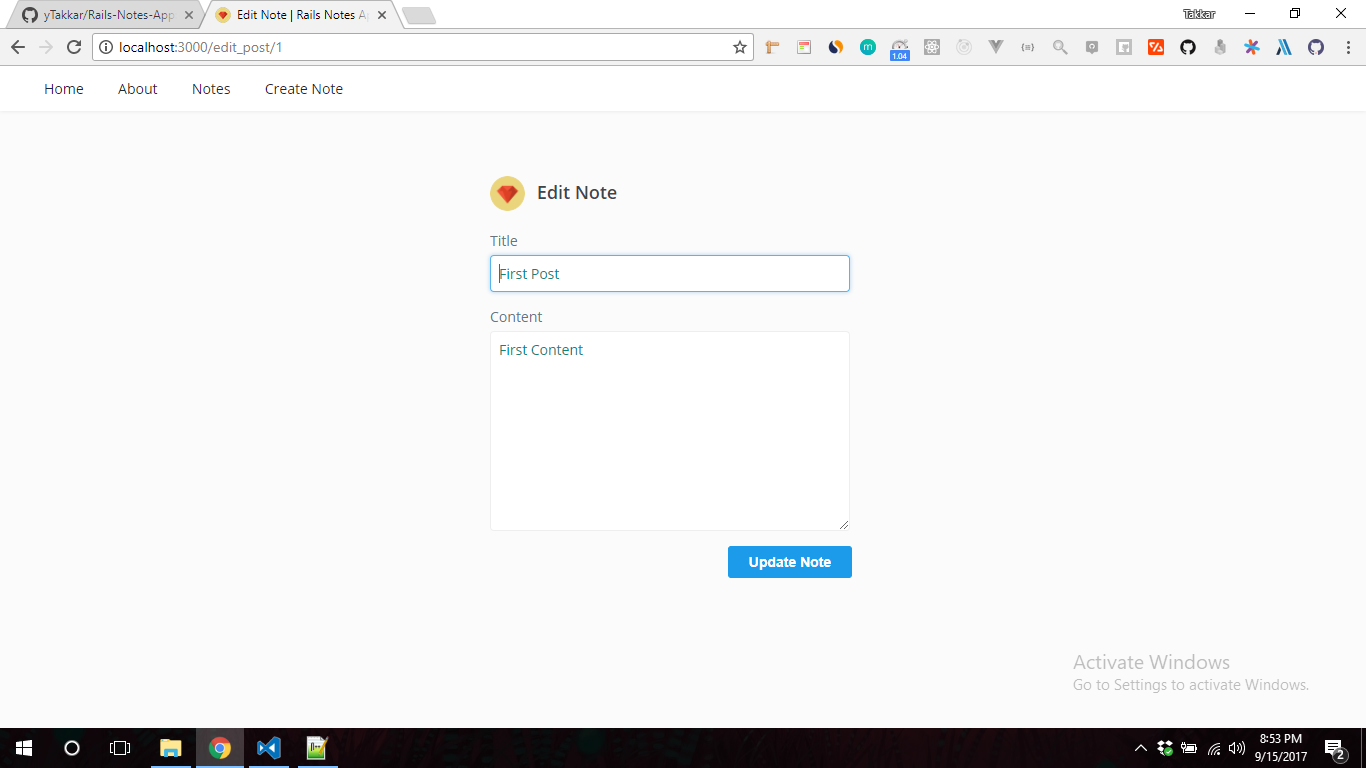The width and height of the screenshot is (1366, 768).
Task: Open the purple GitHub extension icon
Action: coord(1316,47)
